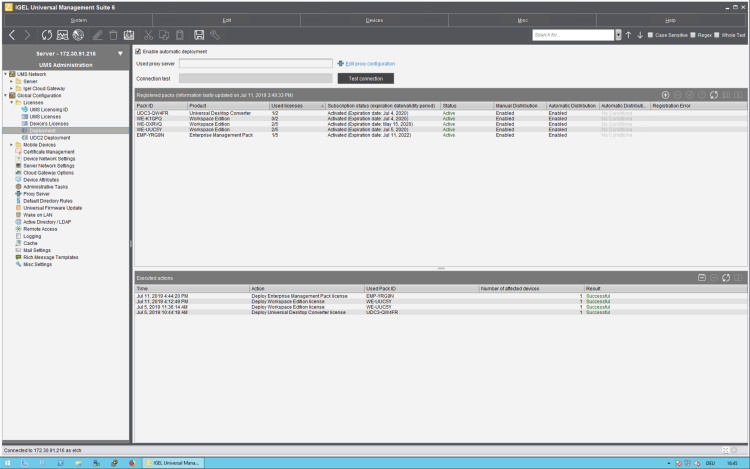Open Wake on LAN settings node
The height and width of the screenshot is (469, 750).
tap(37, 214)
